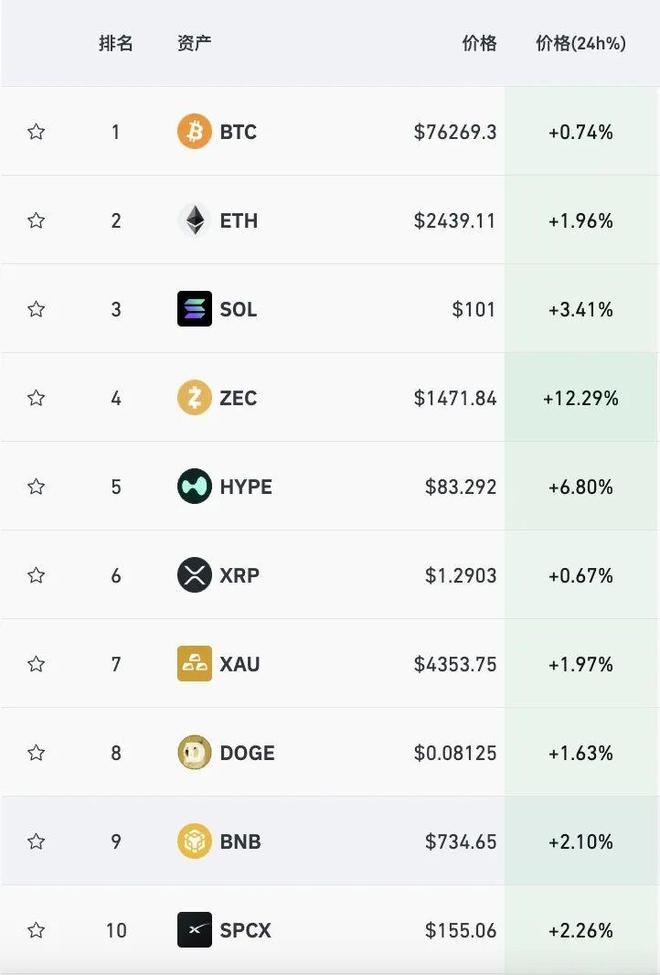Click the XAU gold bars icon
The height and width of the screenshot is (975, 660).
pyautogui.click(x=194, y=663)
